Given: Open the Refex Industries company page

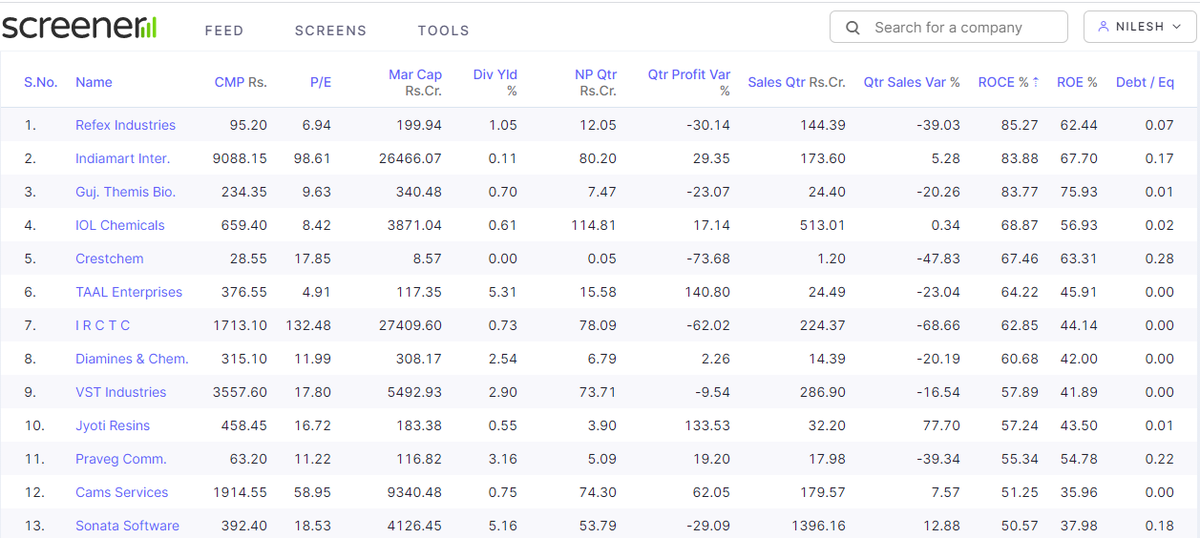Looking at the screenshot, I should (x=125, y=125).
